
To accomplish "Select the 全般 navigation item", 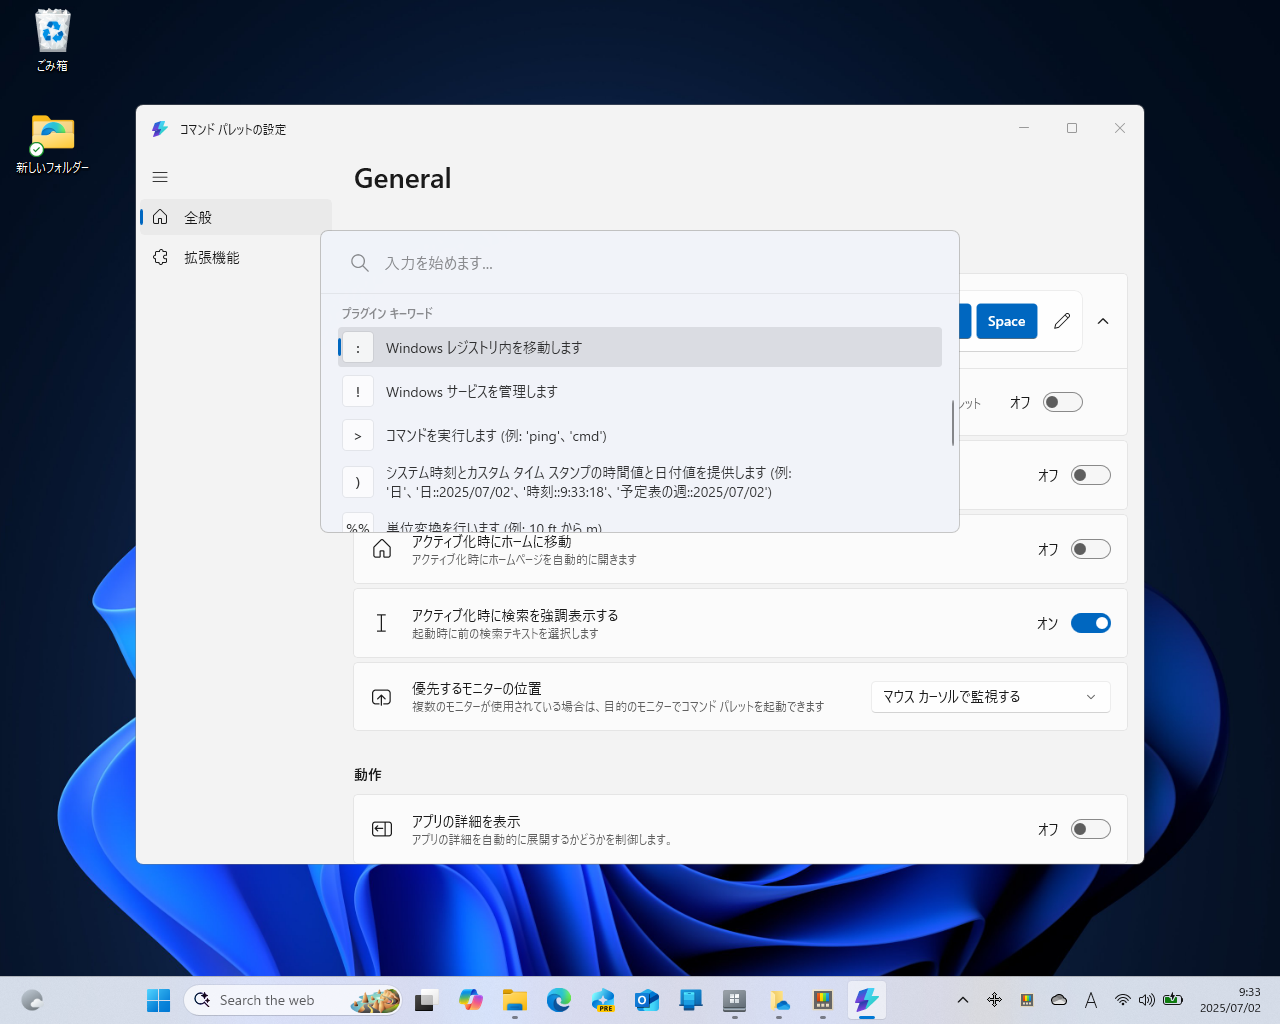I will point(236,217).
